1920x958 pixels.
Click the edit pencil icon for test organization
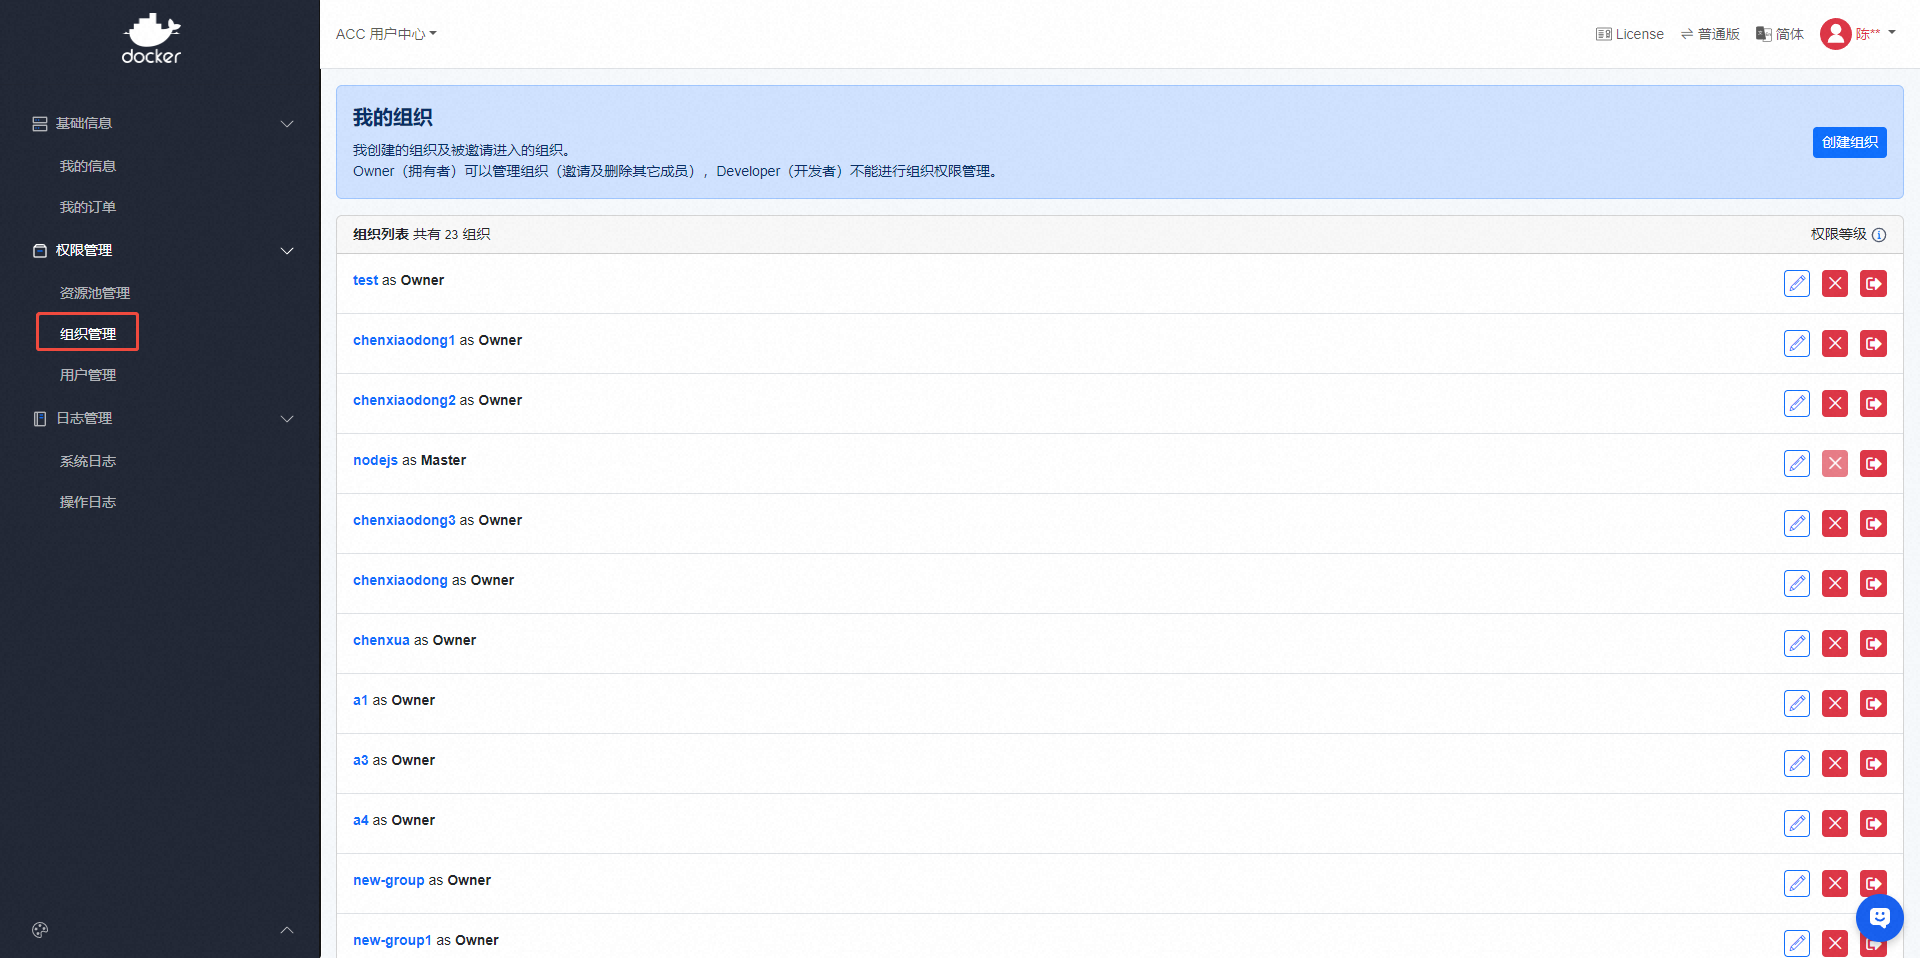click(1796, 284)
